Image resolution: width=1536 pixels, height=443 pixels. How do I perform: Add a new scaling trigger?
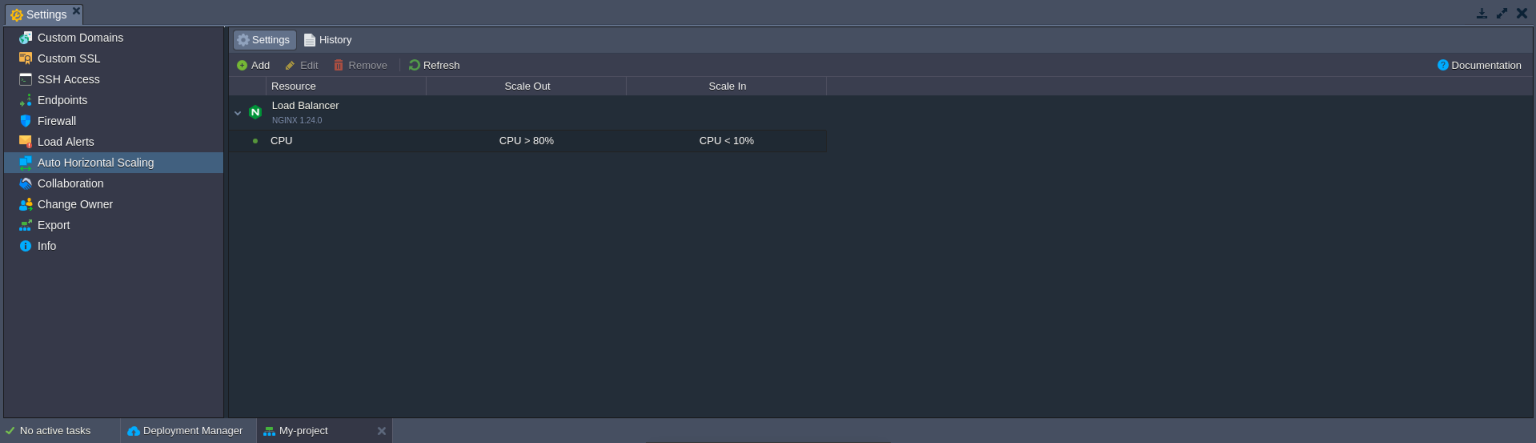point(253,65)
